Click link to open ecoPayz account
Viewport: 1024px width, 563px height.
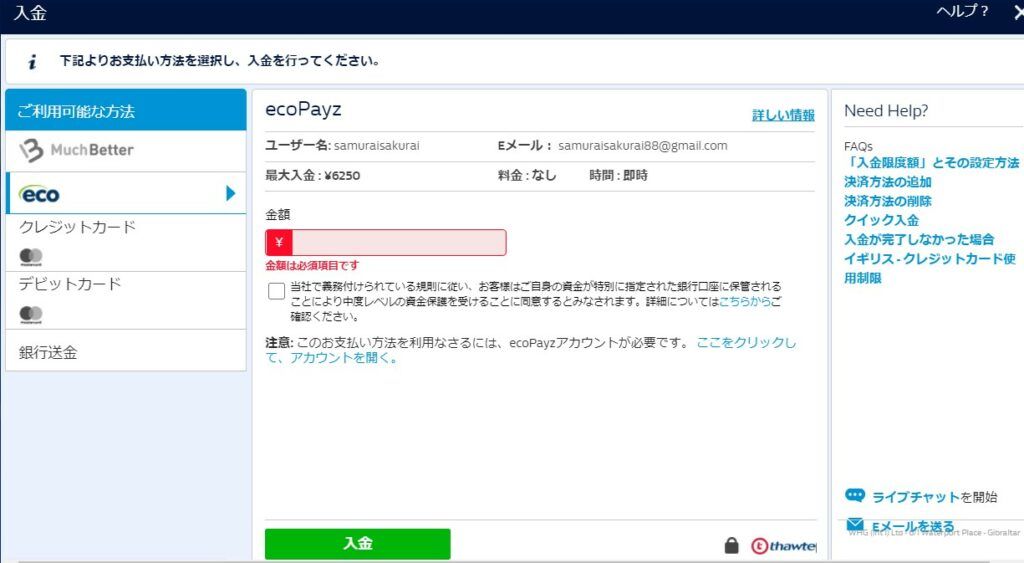[x=530, y=350]
